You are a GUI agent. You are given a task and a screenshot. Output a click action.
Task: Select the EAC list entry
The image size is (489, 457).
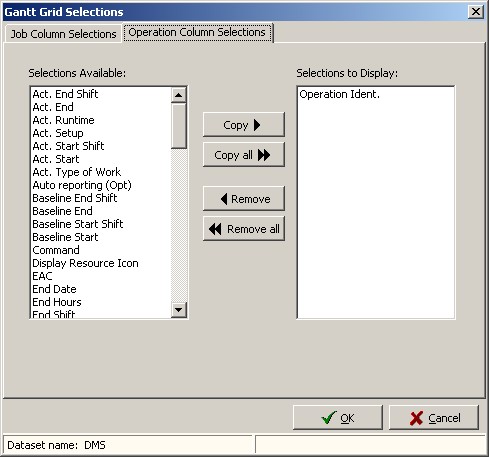pos(42,276)
